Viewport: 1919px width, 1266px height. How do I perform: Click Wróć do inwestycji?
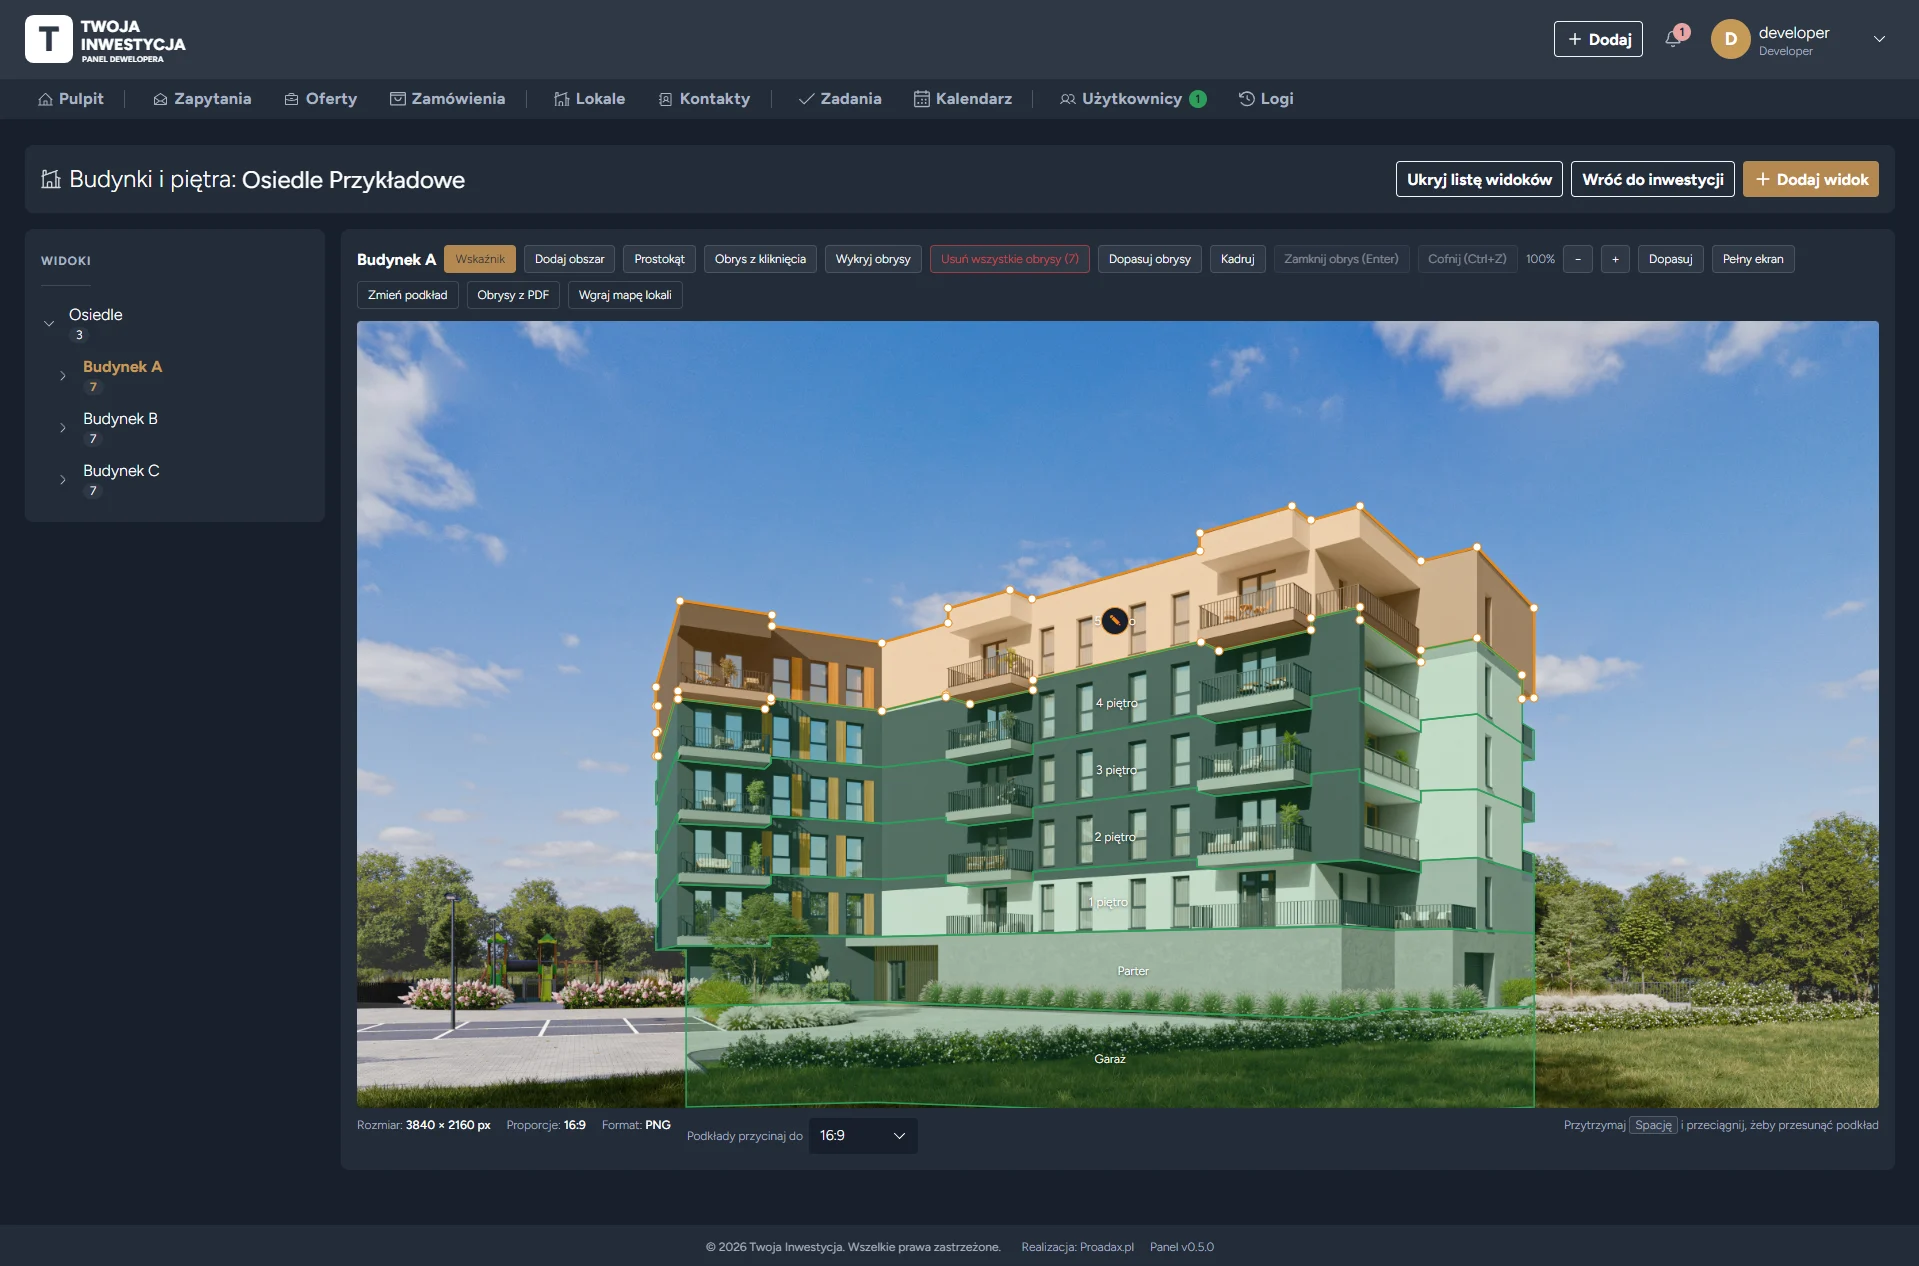[1653, 180]
